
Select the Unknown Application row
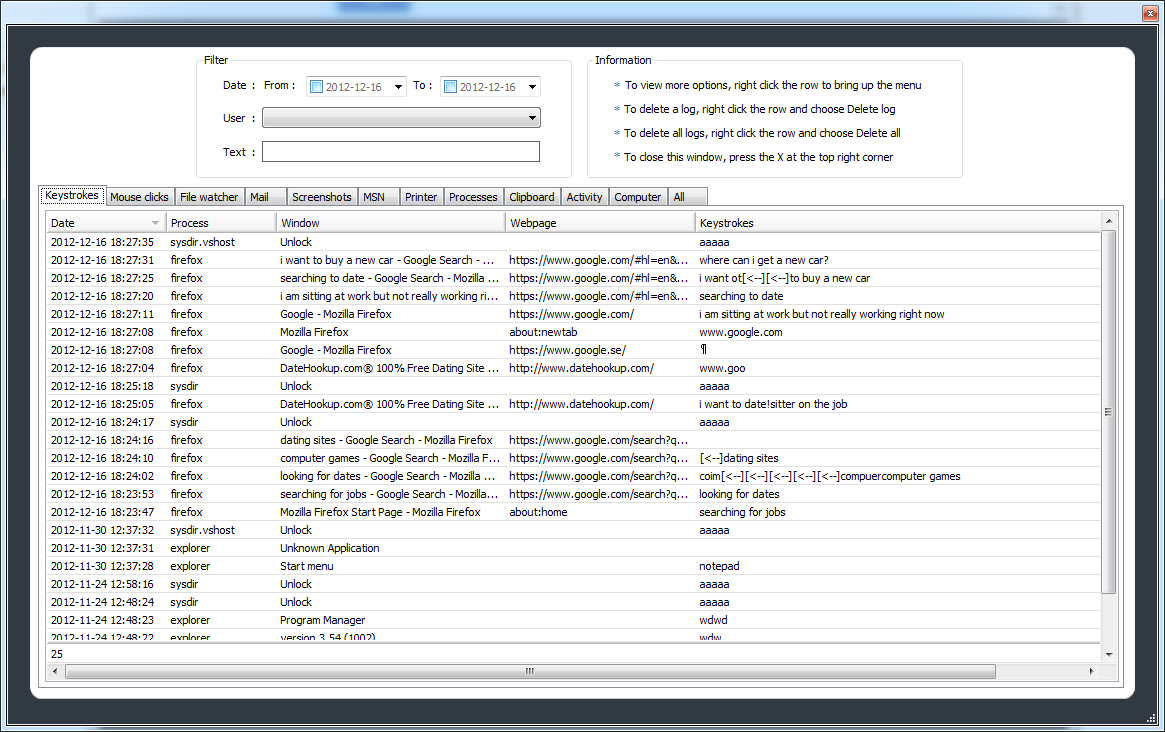click(573, 548)
